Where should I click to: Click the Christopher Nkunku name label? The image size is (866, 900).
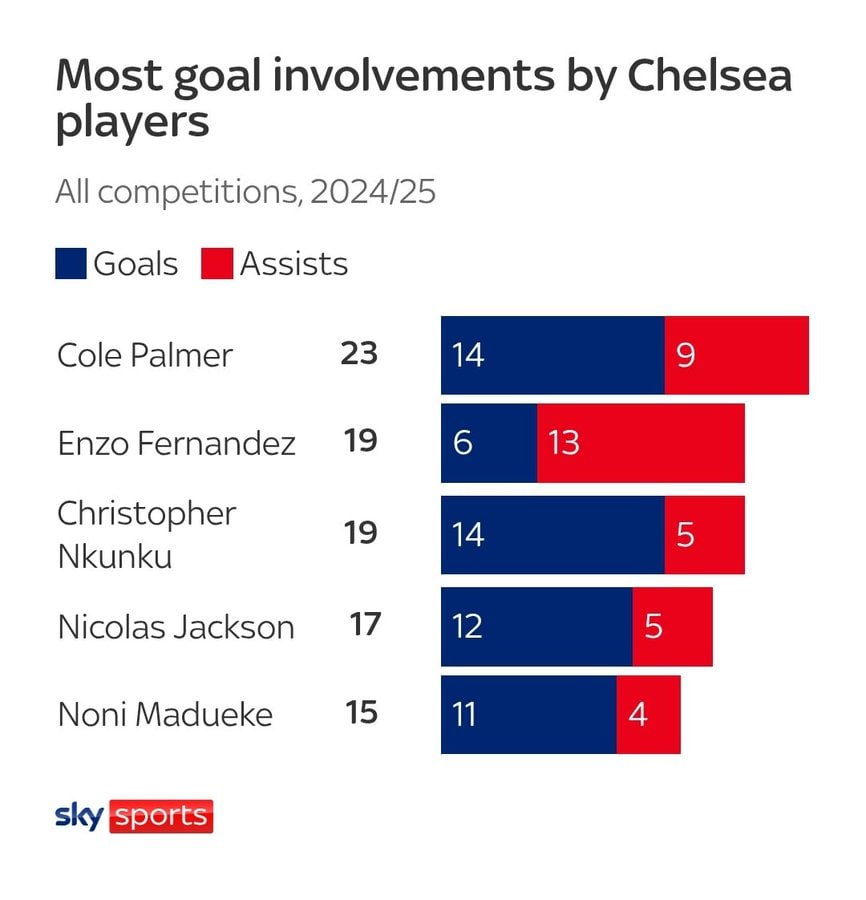(147, 534)
